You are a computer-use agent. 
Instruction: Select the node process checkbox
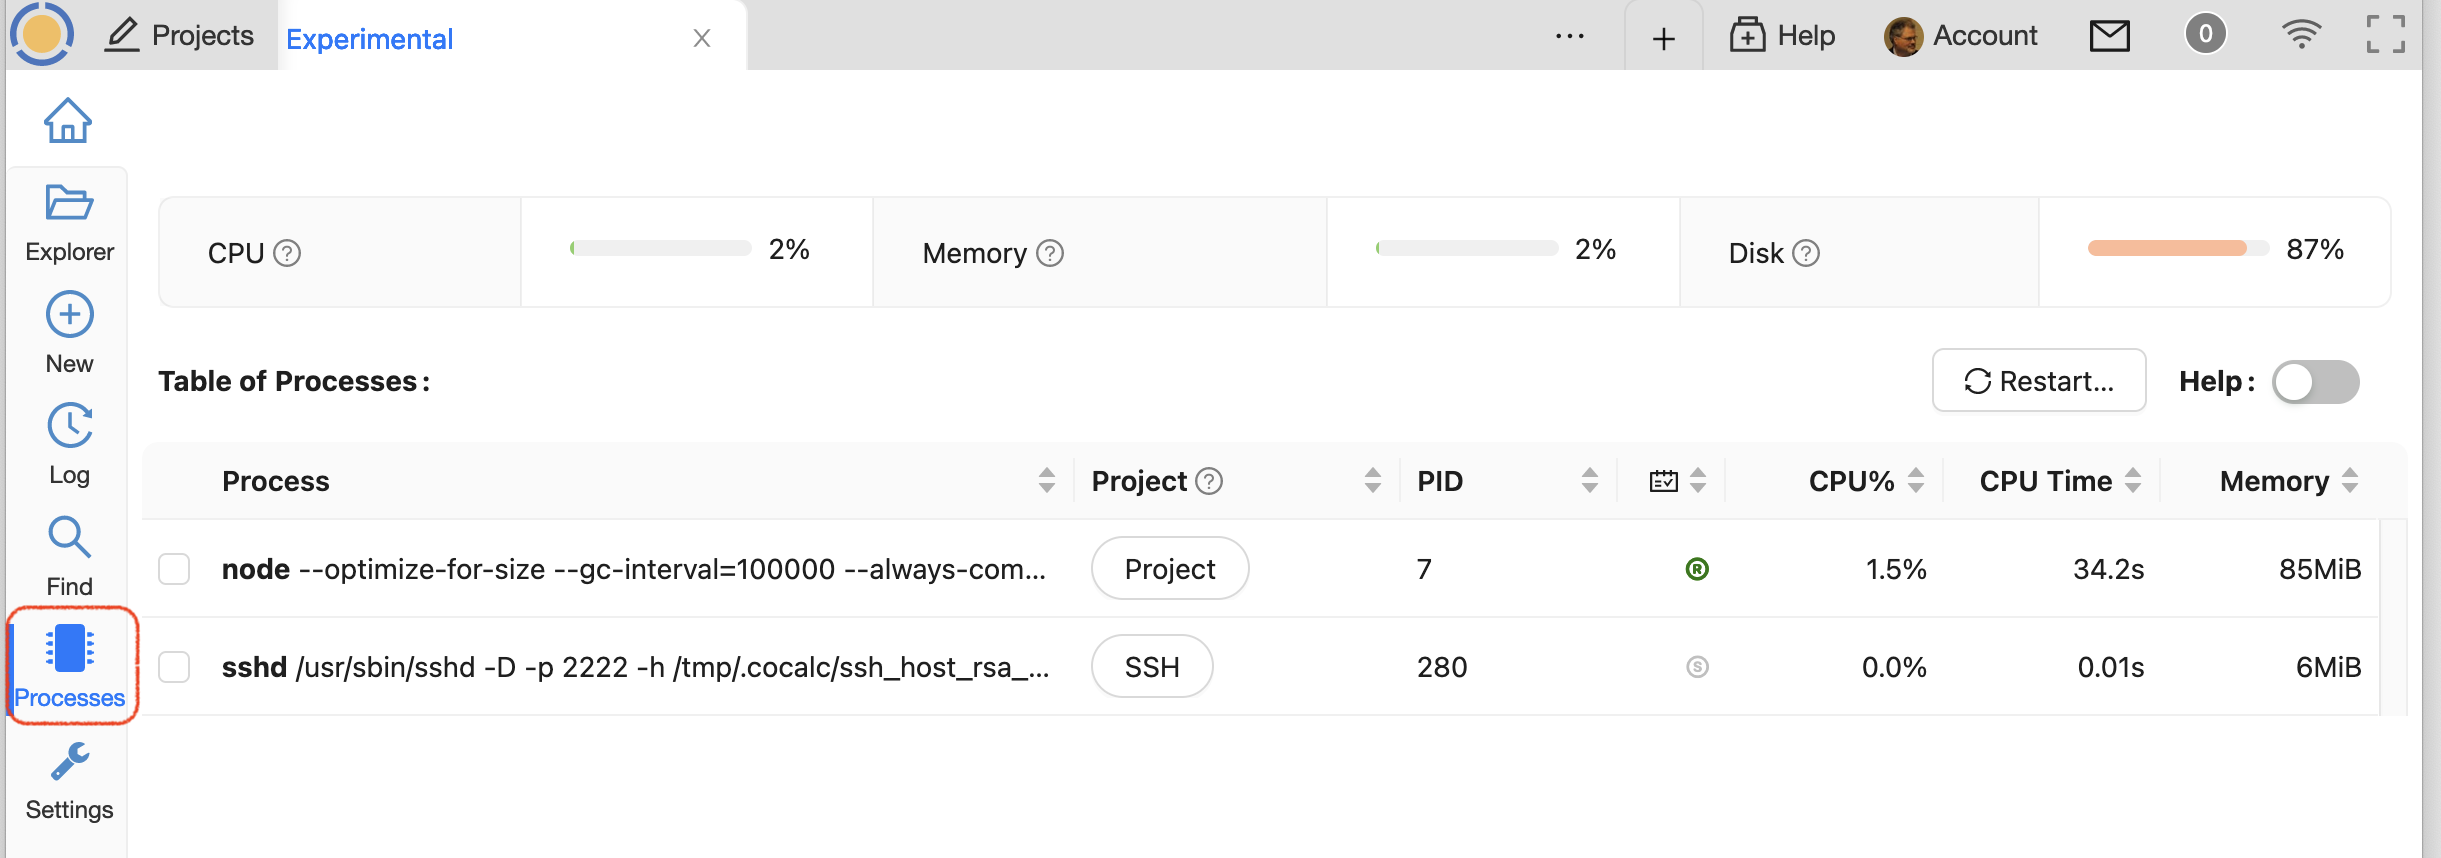[x=174, y=569]
